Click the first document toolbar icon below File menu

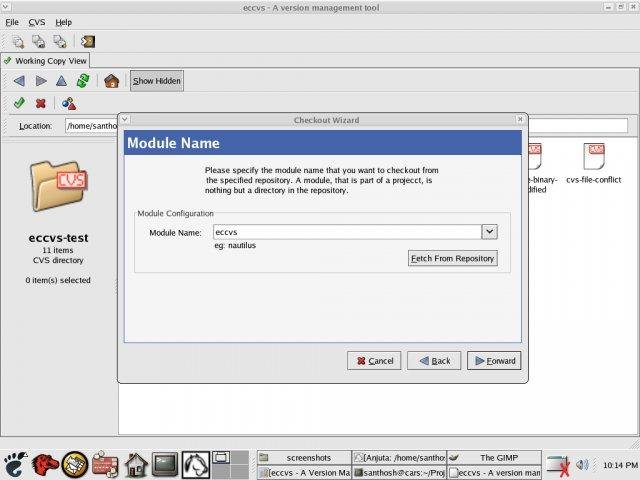click(18, 42)
